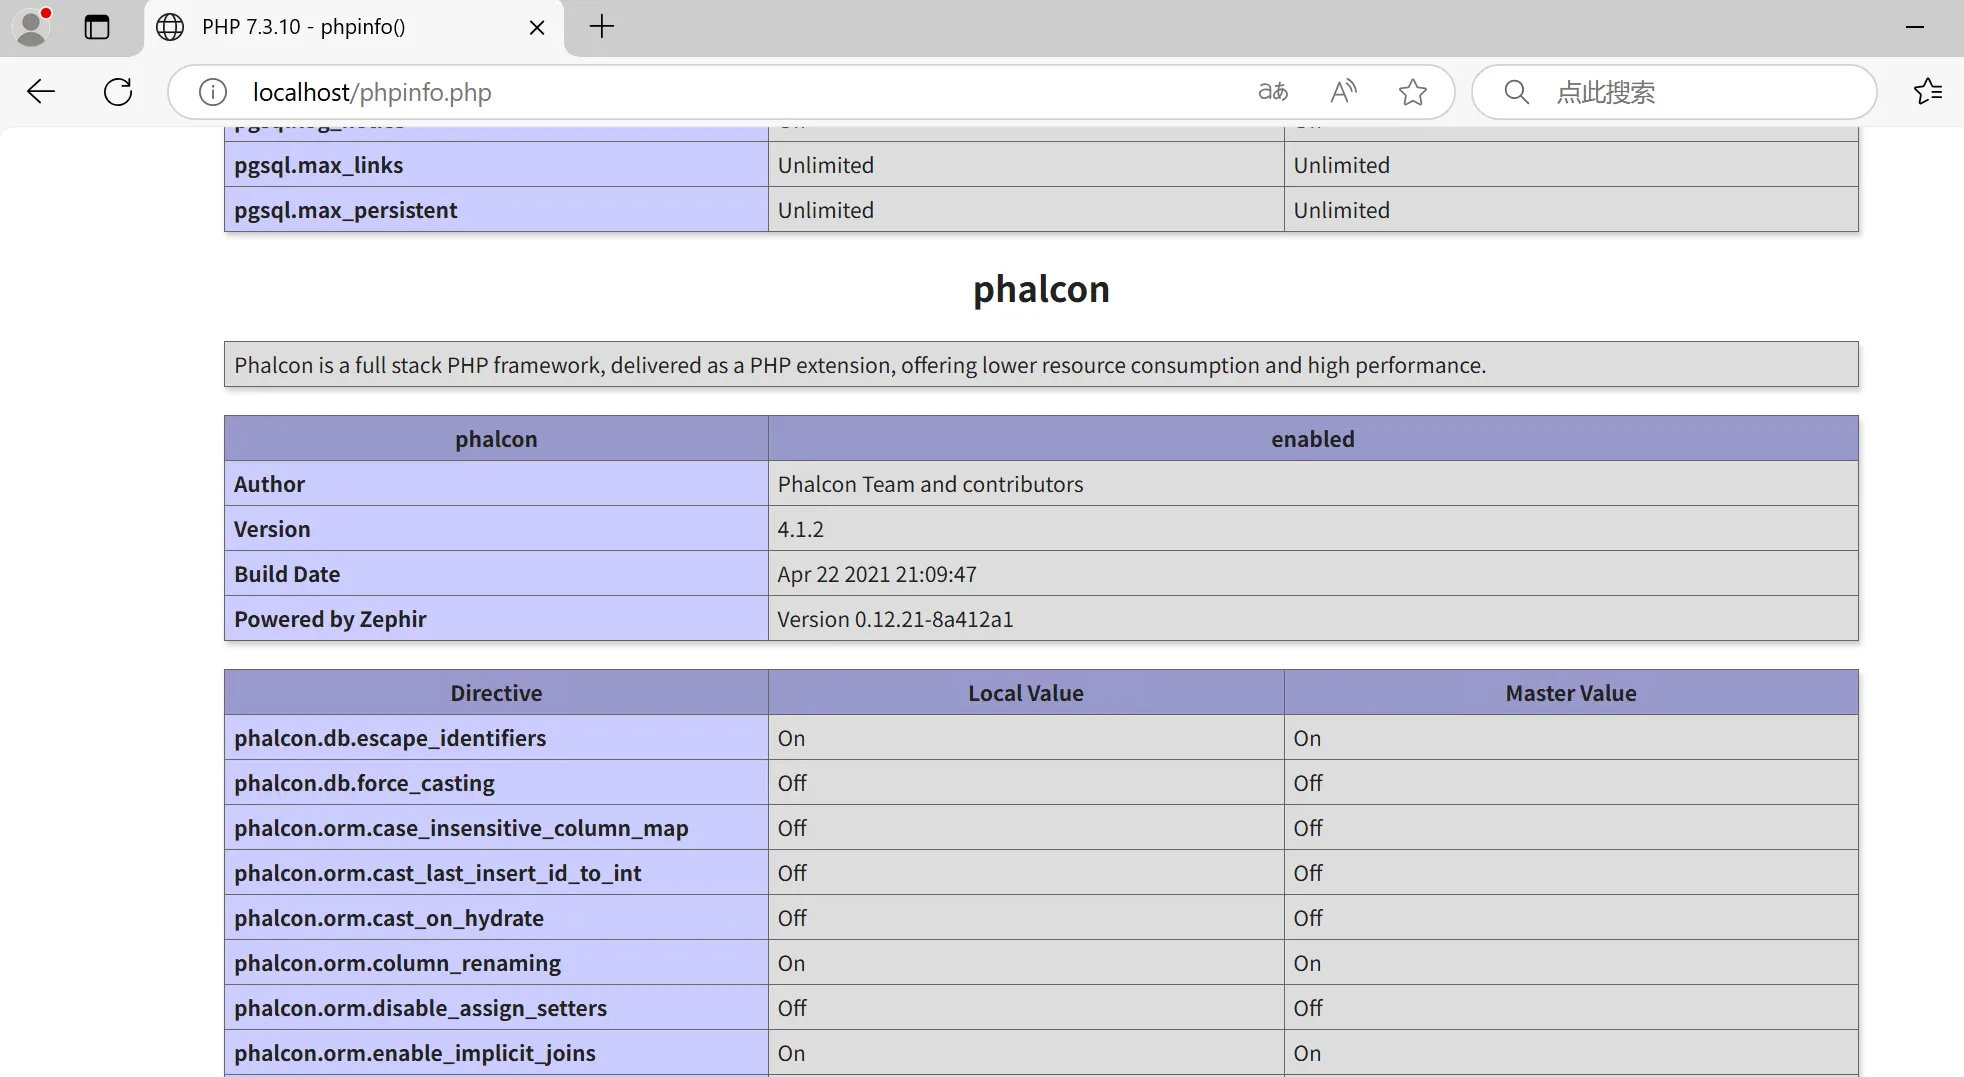The image size is (1964, 1077).
Task: Select 'Phalcon Team and contributors' value
Action: click(930, 484)
